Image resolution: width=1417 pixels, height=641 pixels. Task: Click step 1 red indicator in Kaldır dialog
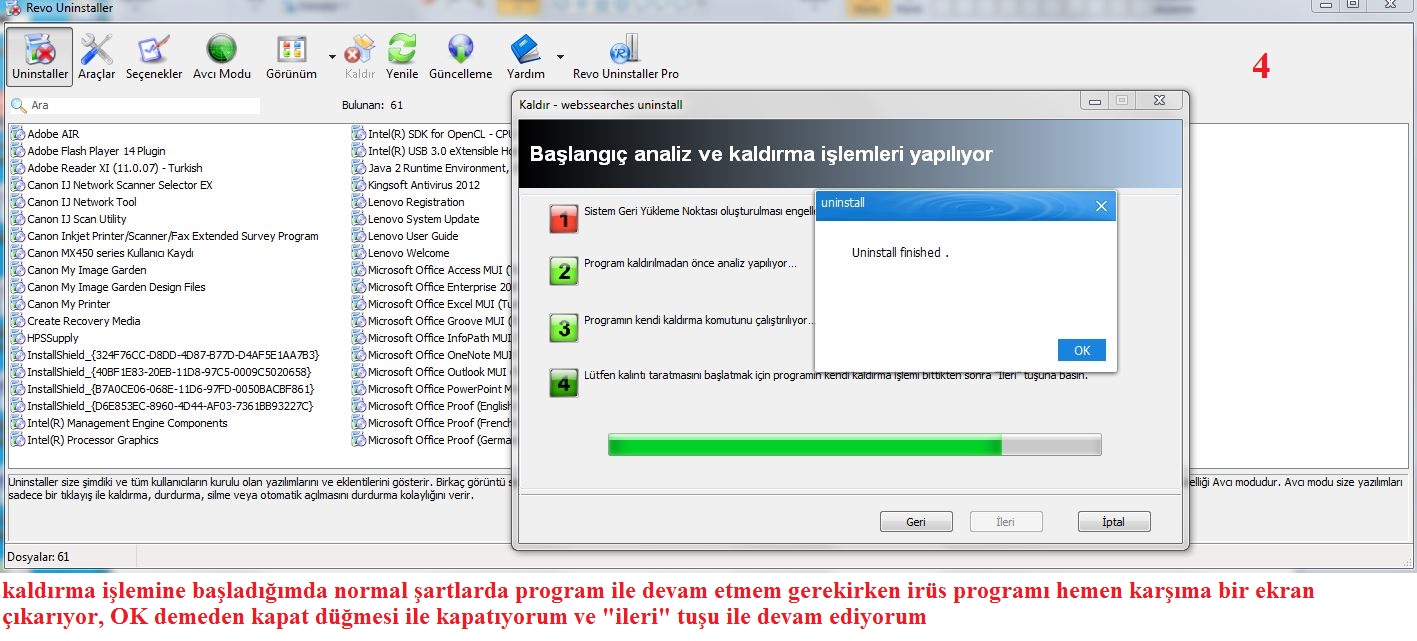(564, 219)
